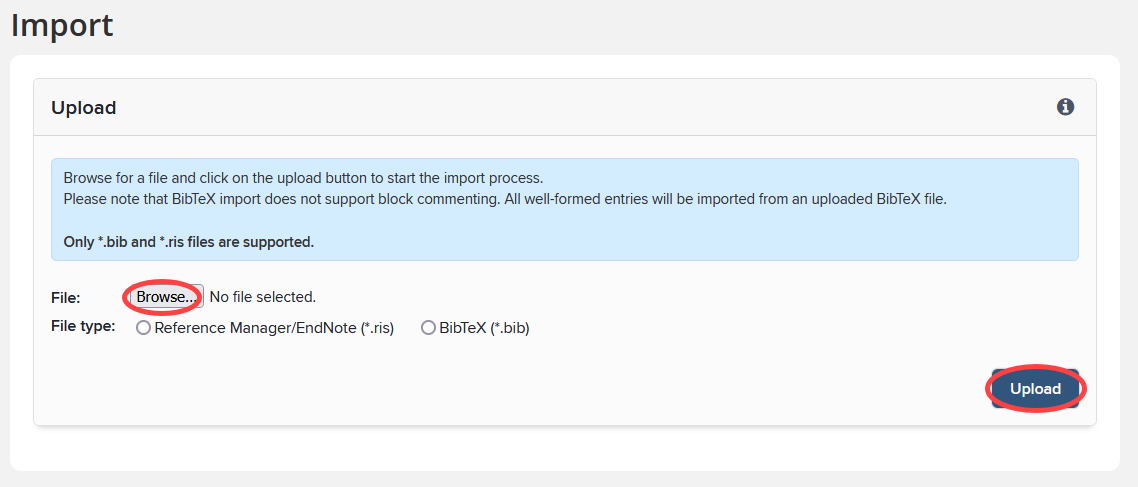The width and height of the screenshot is (1138, 487).
Task: Click the 'Reference Manager/EndNote (*.ris)' label text
Action: pos(274,328)
